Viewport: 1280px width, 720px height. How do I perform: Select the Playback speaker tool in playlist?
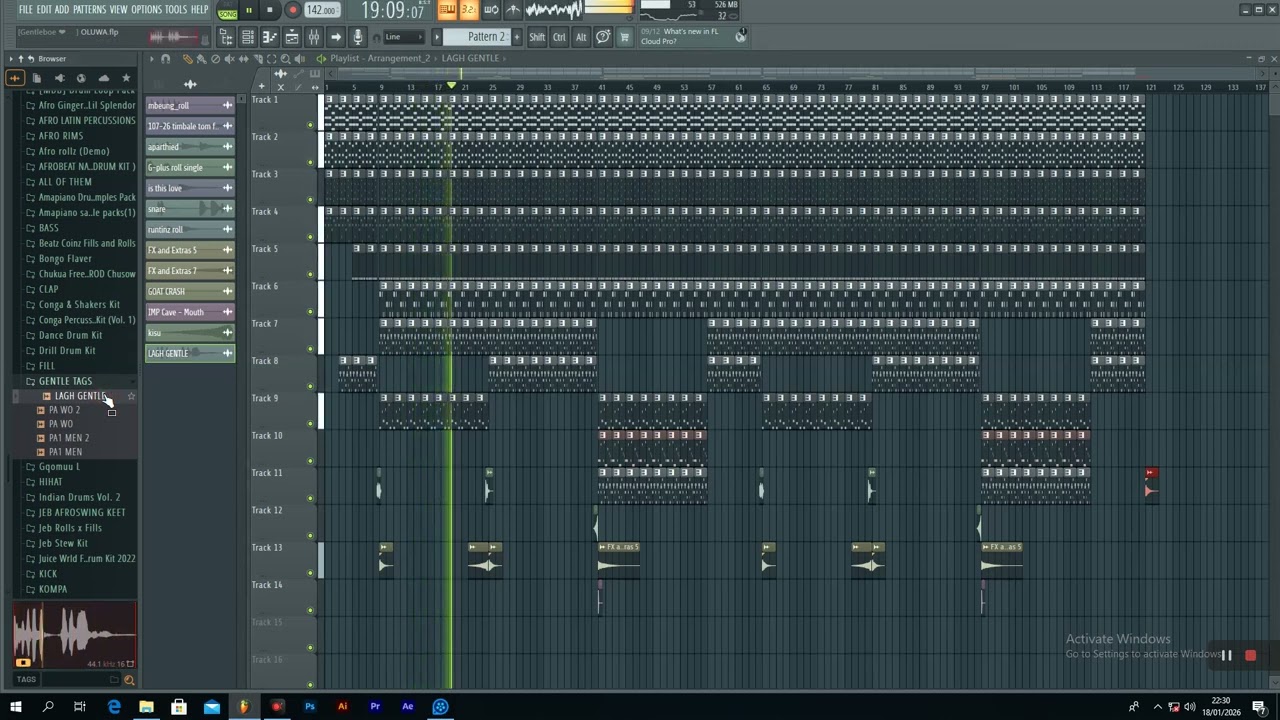pos(299,59)
